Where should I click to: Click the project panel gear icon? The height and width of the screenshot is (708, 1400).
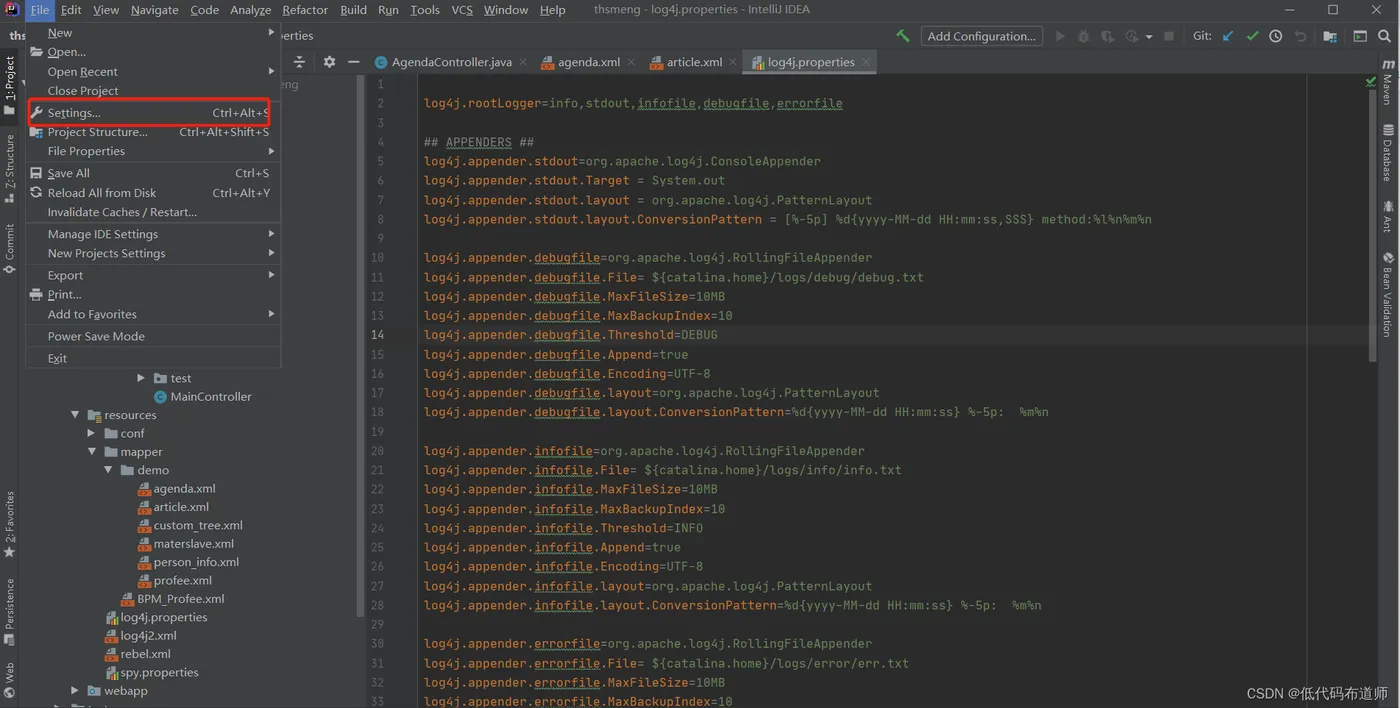tap(329, 62)
